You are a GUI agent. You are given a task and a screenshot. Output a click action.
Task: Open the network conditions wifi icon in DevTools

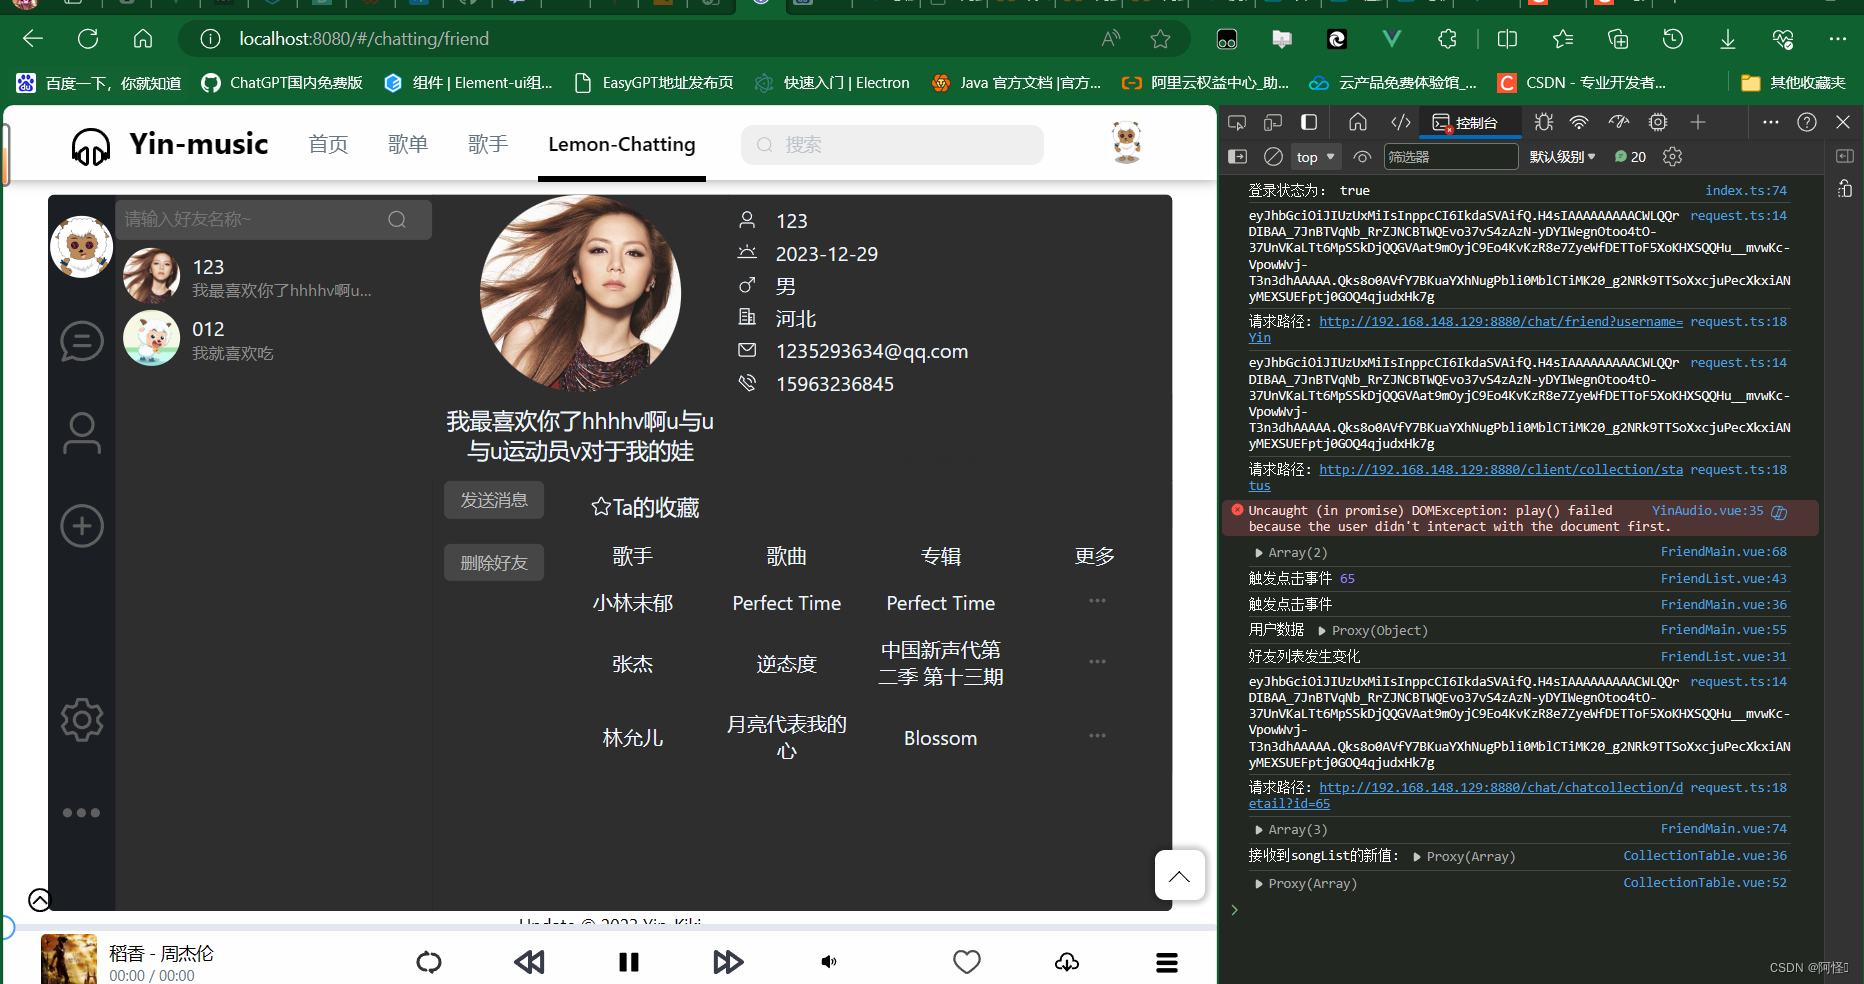point(1579,122)
